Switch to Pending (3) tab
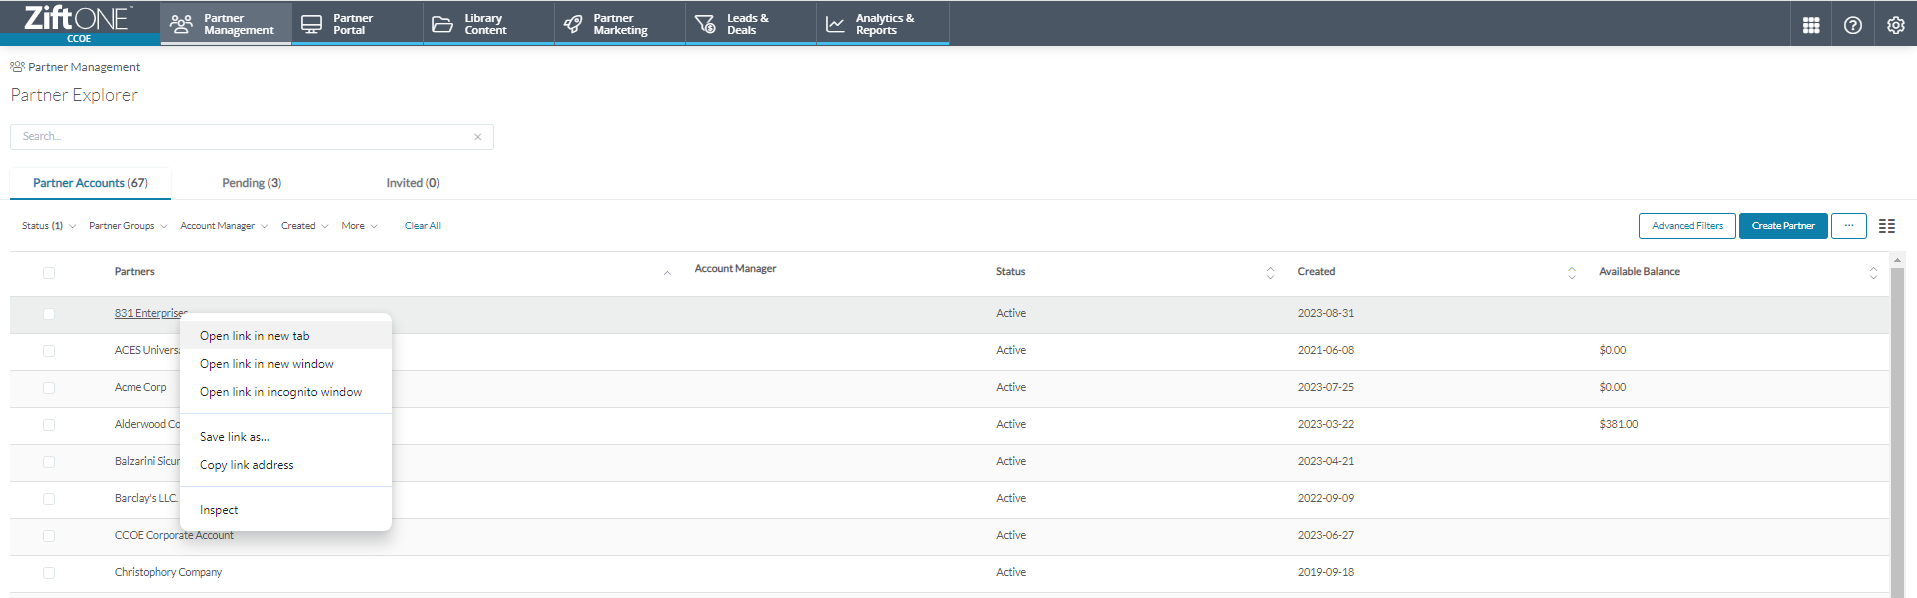The image size is (1917, 598). (251, 183)
